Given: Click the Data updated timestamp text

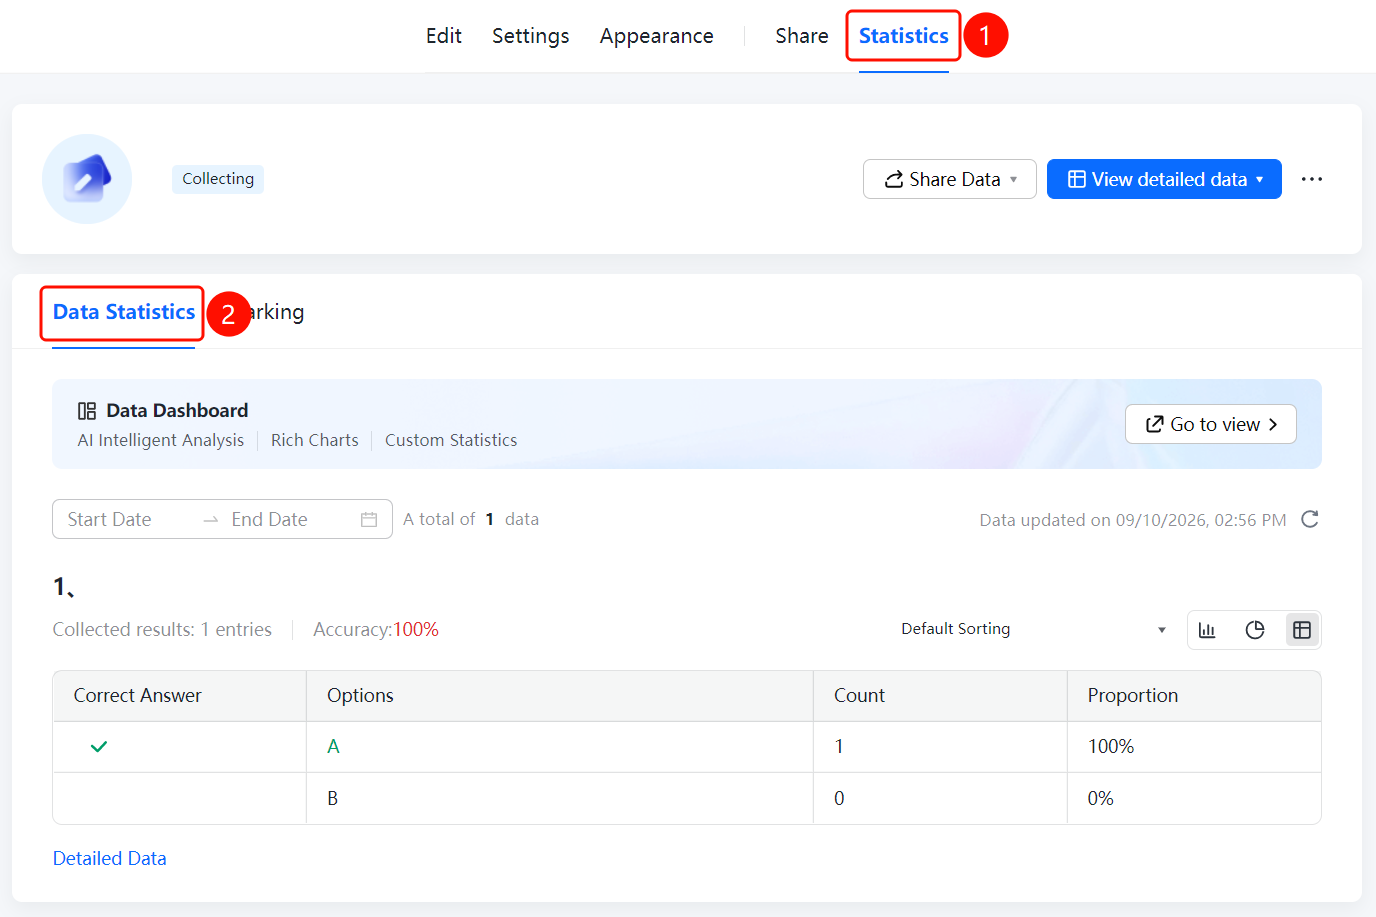Looking at the screenshot, I should (x=1133, y=520).
